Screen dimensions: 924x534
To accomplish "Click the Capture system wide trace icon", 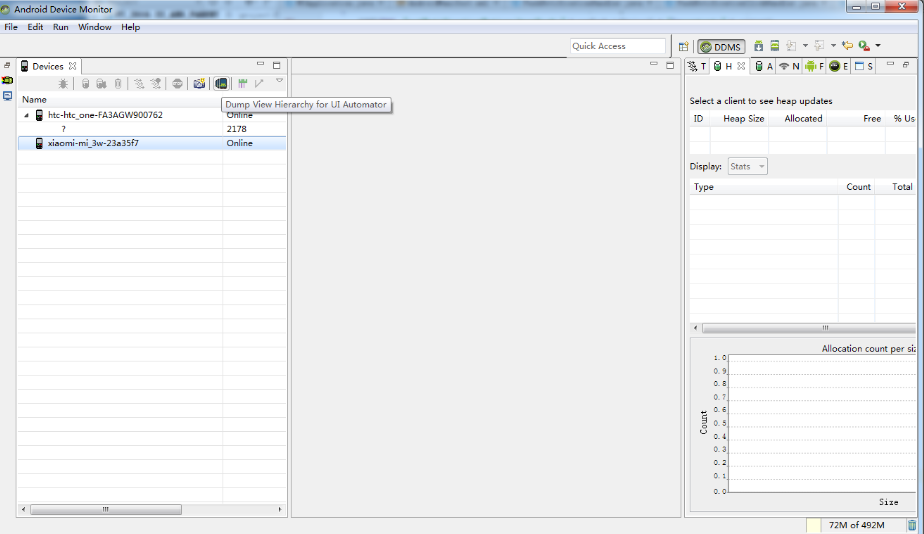I will pyautogui.click(x=242, y=84).
